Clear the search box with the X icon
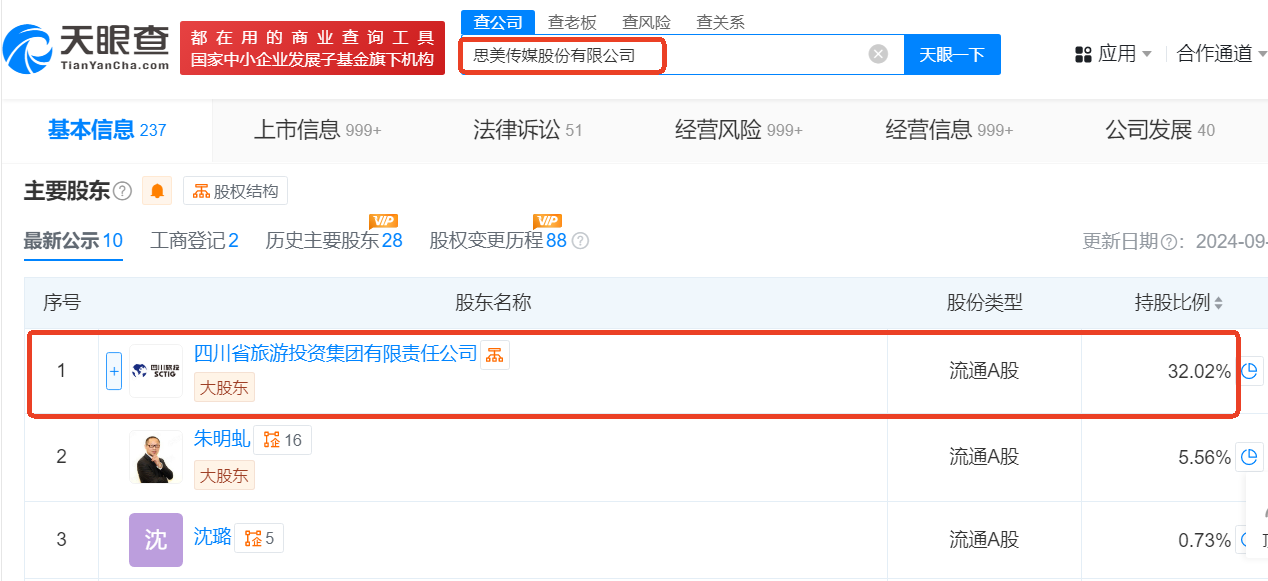The width and height of the screenshot is (1268, 581). tap(878, 54)
